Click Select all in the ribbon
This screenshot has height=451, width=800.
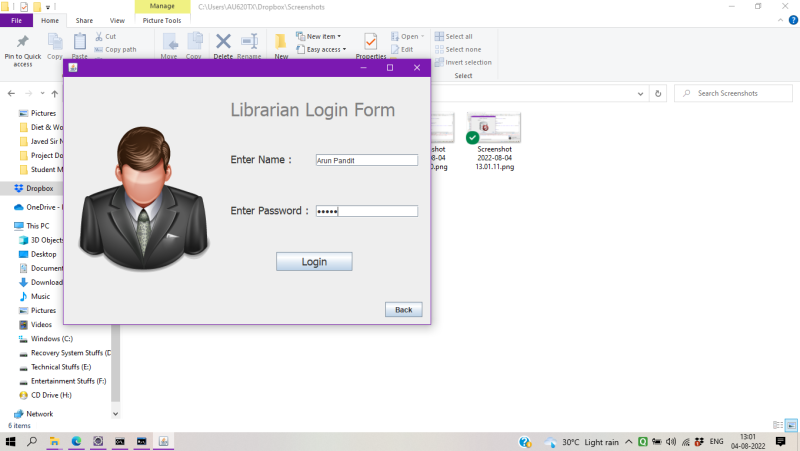[x=454, y=36]
